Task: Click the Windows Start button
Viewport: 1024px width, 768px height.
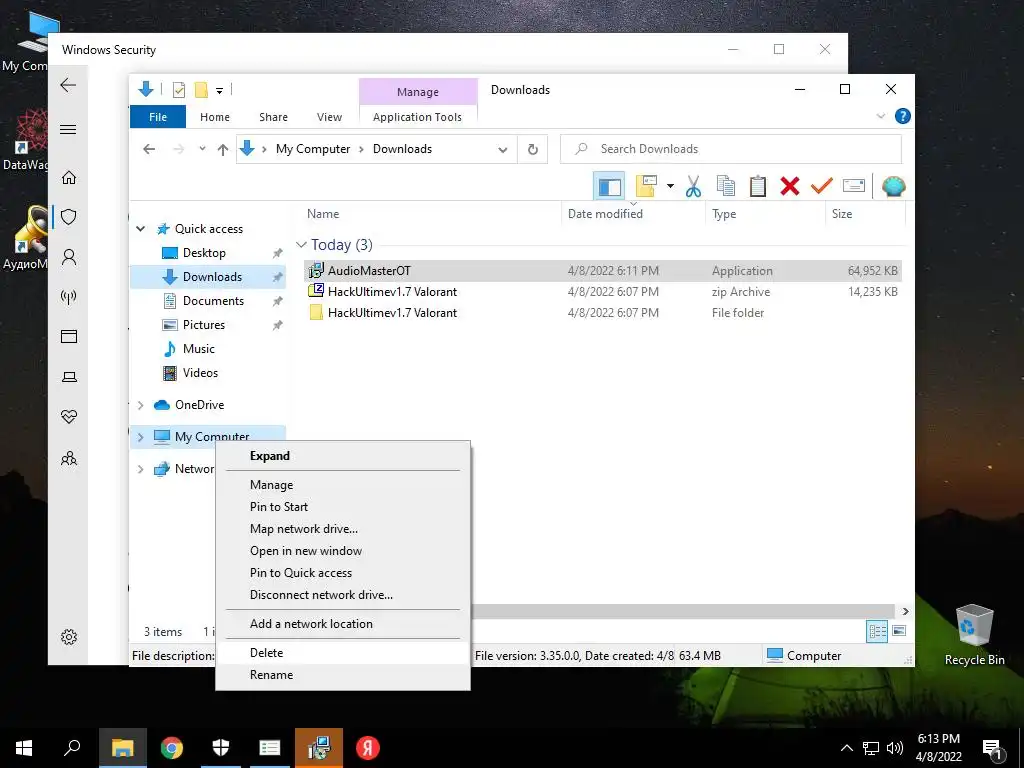Action: click(24, 748)
